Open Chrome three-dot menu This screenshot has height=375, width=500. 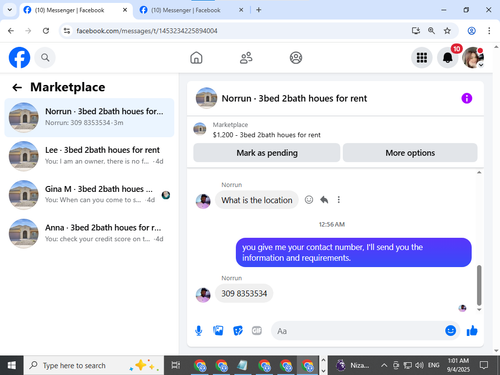tap(489, 31)
